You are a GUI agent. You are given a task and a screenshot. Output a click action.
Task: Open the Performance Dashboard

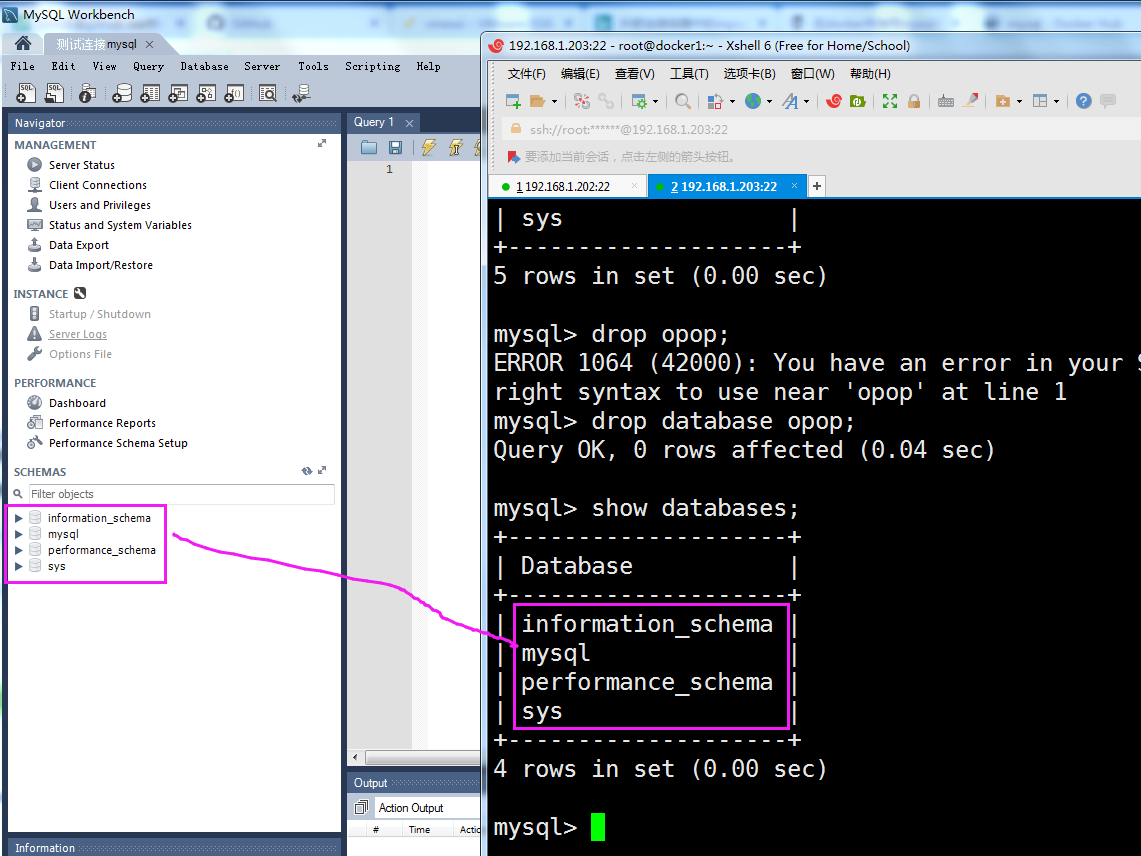click(77, 403)
